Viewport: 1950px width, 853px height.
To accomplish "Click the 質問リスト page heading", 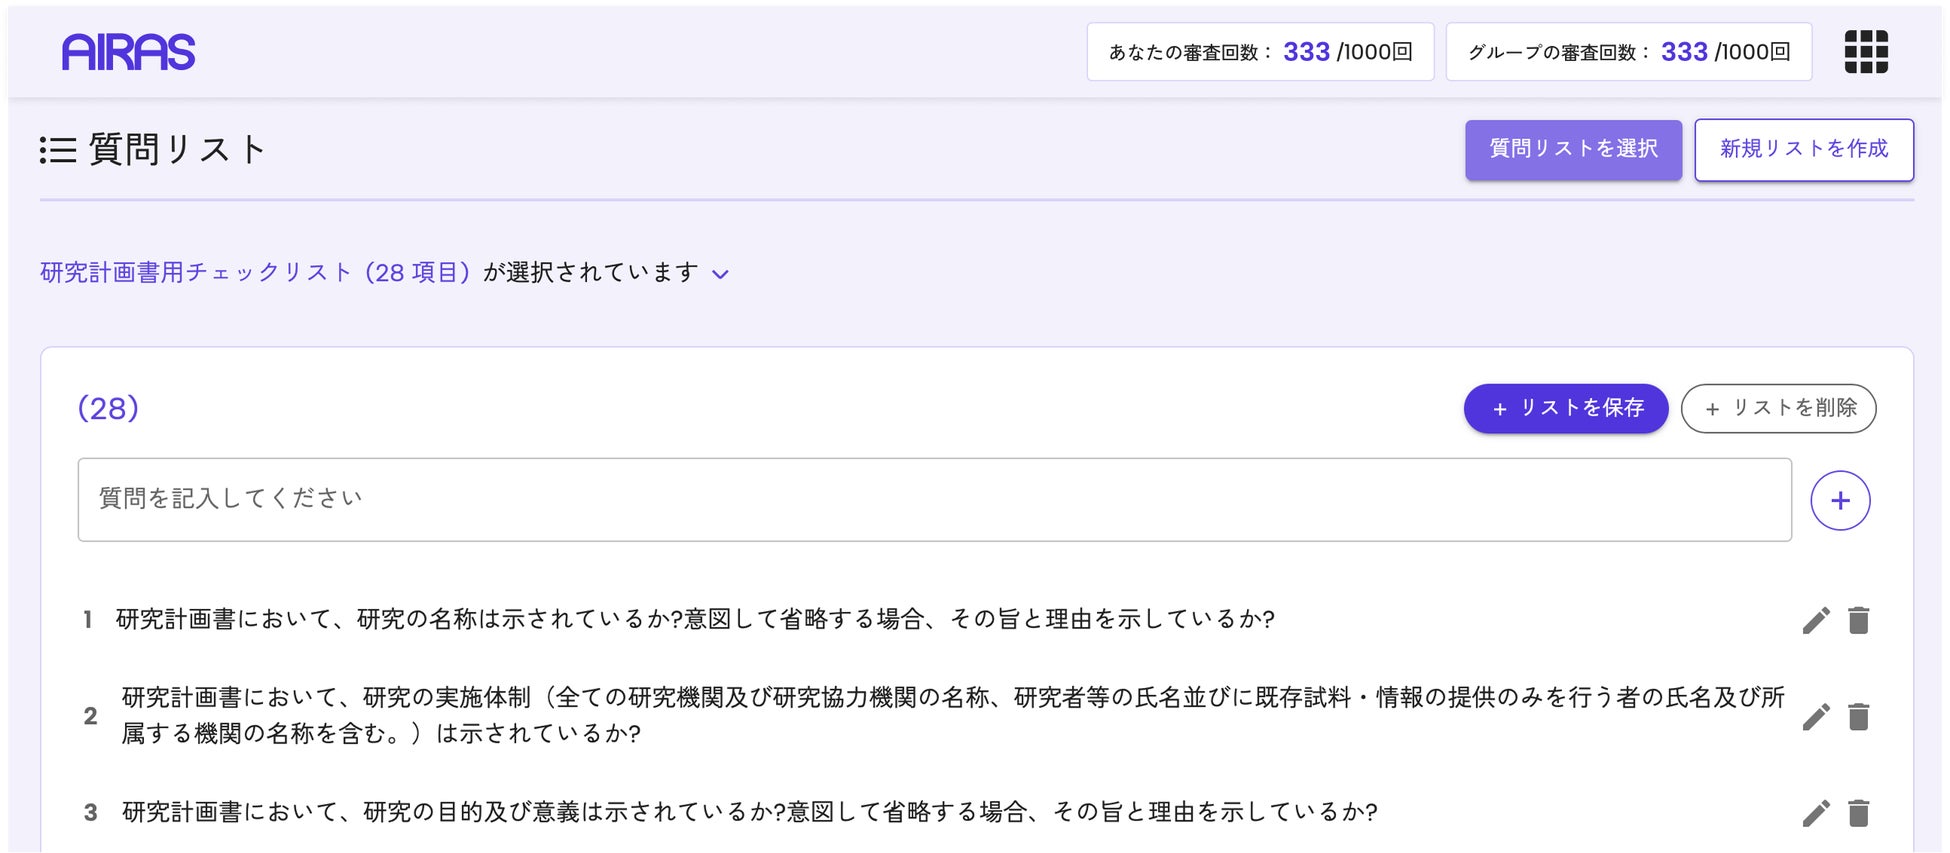I will click(x=178, y=150).
